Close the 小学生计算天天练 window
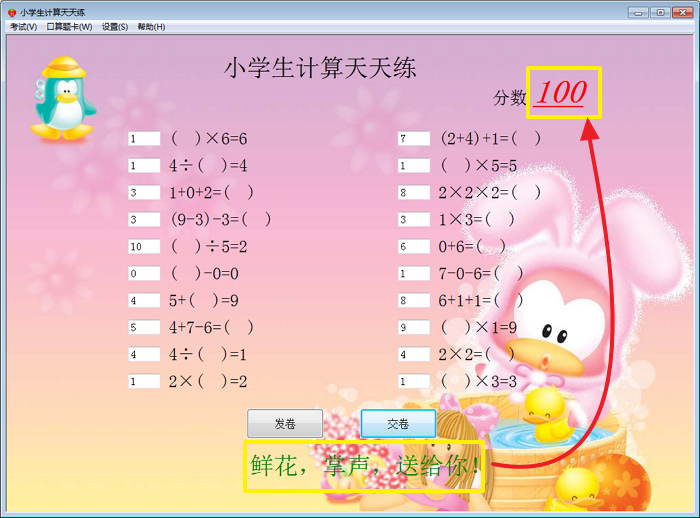The width and height of the screenshot is (700, 518). click(x=682, y=13)
